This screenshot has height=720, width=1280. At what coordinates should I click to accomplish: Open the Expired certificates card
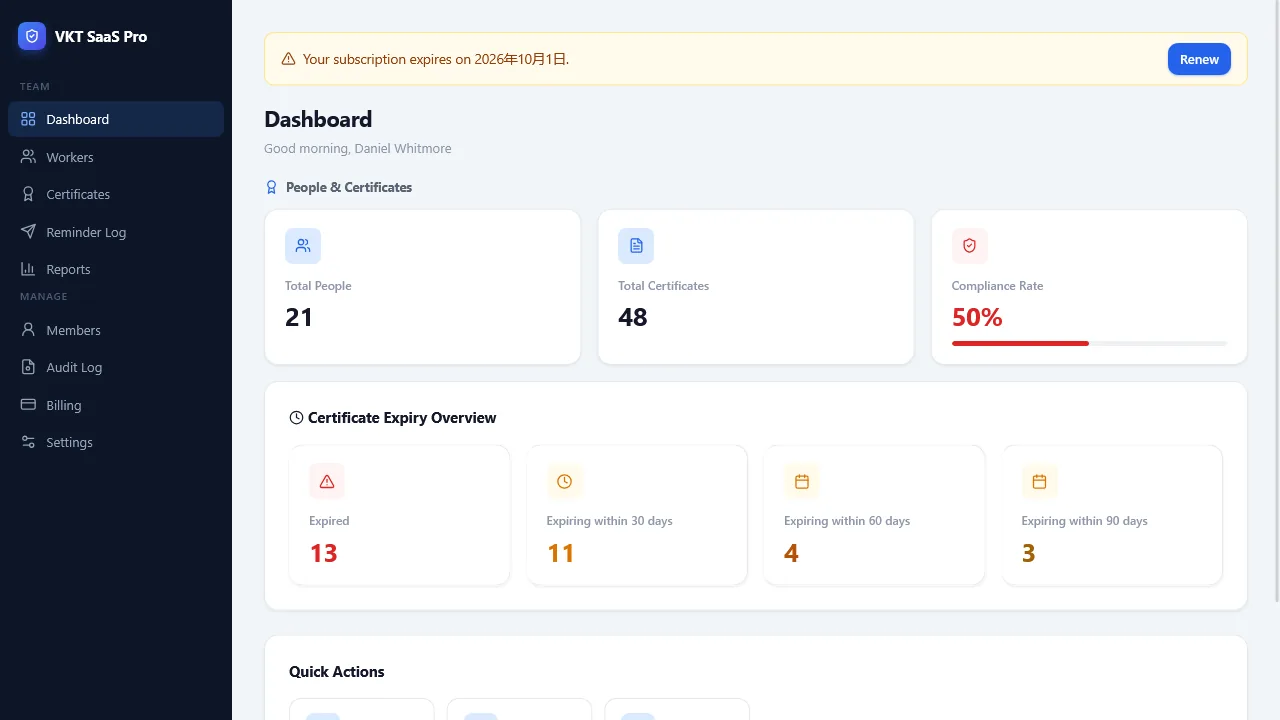399,515
